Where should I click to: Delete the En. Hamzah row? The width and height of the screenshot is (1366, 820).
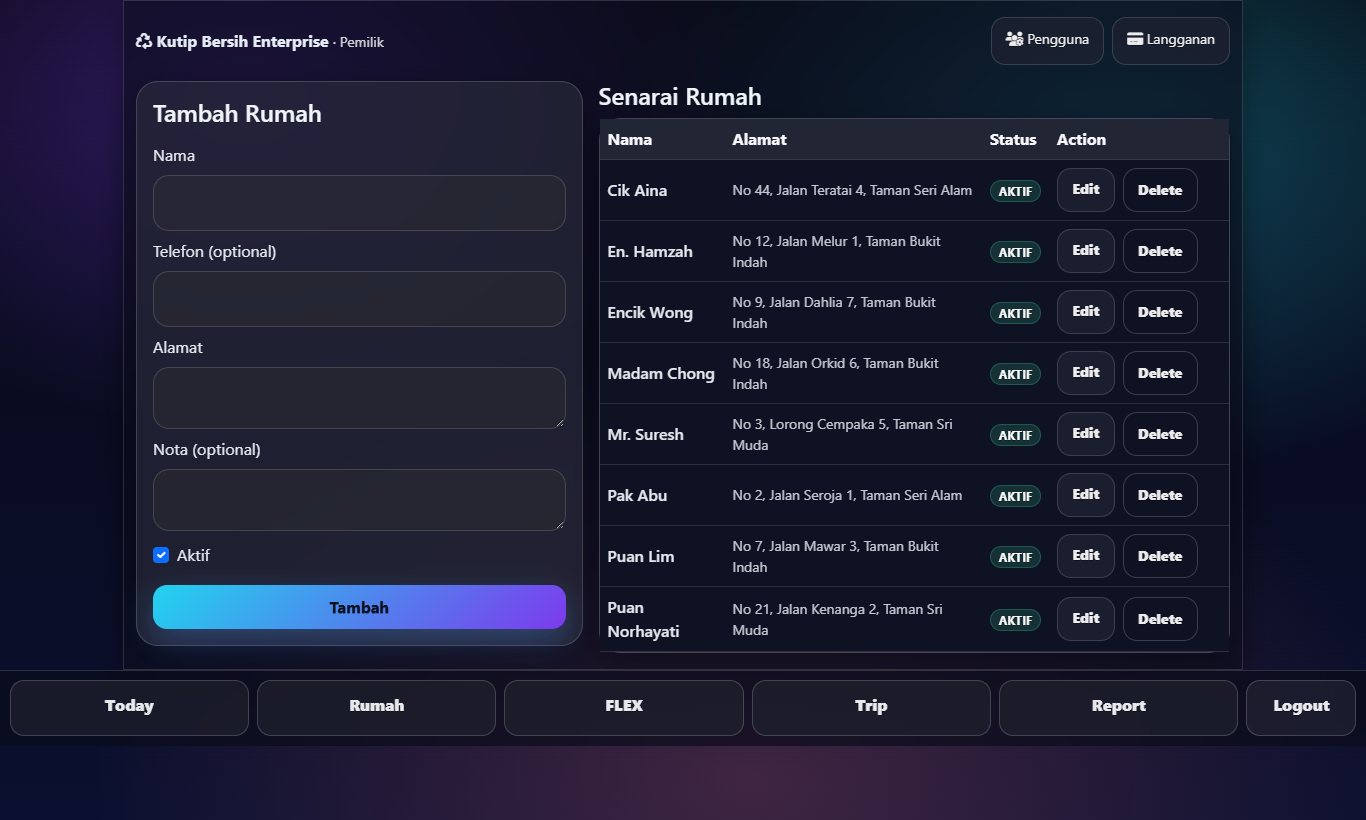coord(1160,251)
